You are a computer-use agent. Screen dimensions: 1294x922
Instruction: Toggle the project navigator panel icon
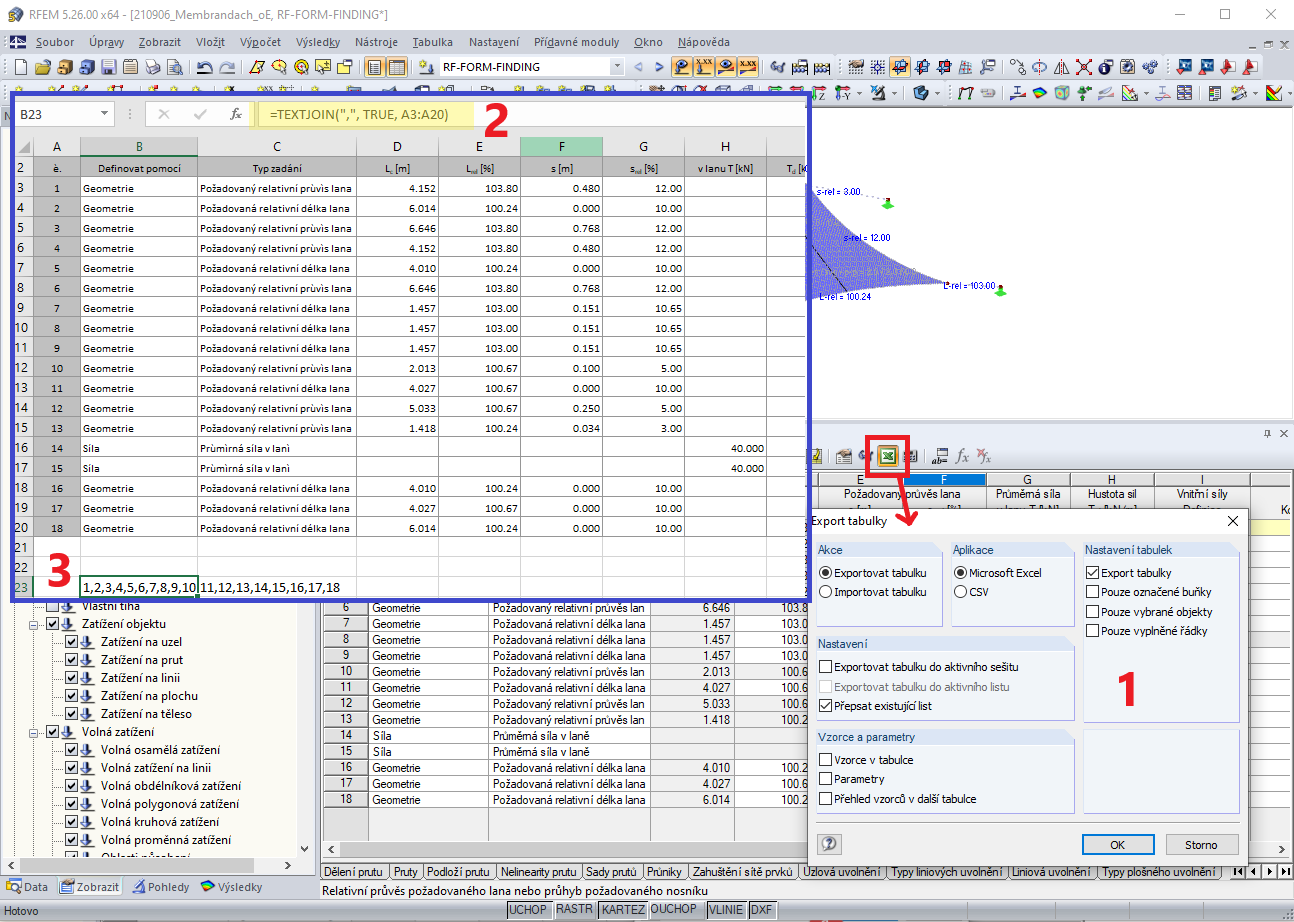pos(375,67)
